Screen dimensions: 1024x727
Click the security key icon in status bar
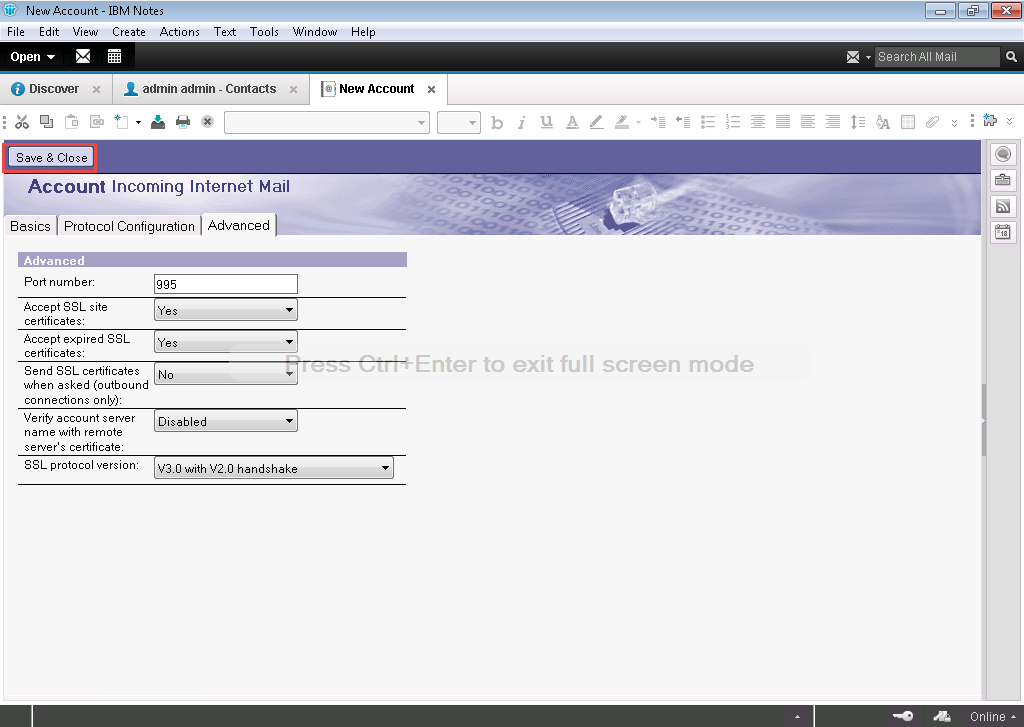(902, 716)
